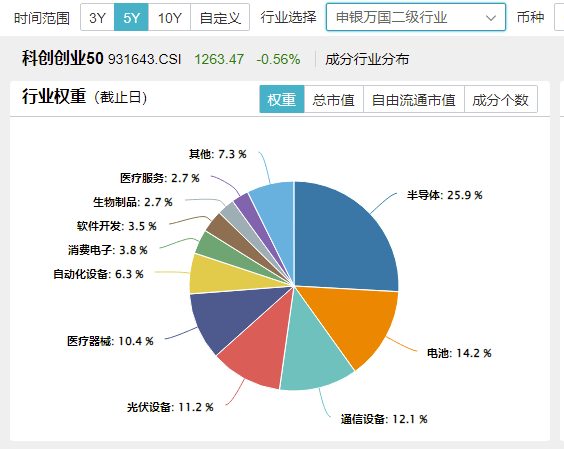Click the 生物制品: 2.7 % label

click(133, 202)
